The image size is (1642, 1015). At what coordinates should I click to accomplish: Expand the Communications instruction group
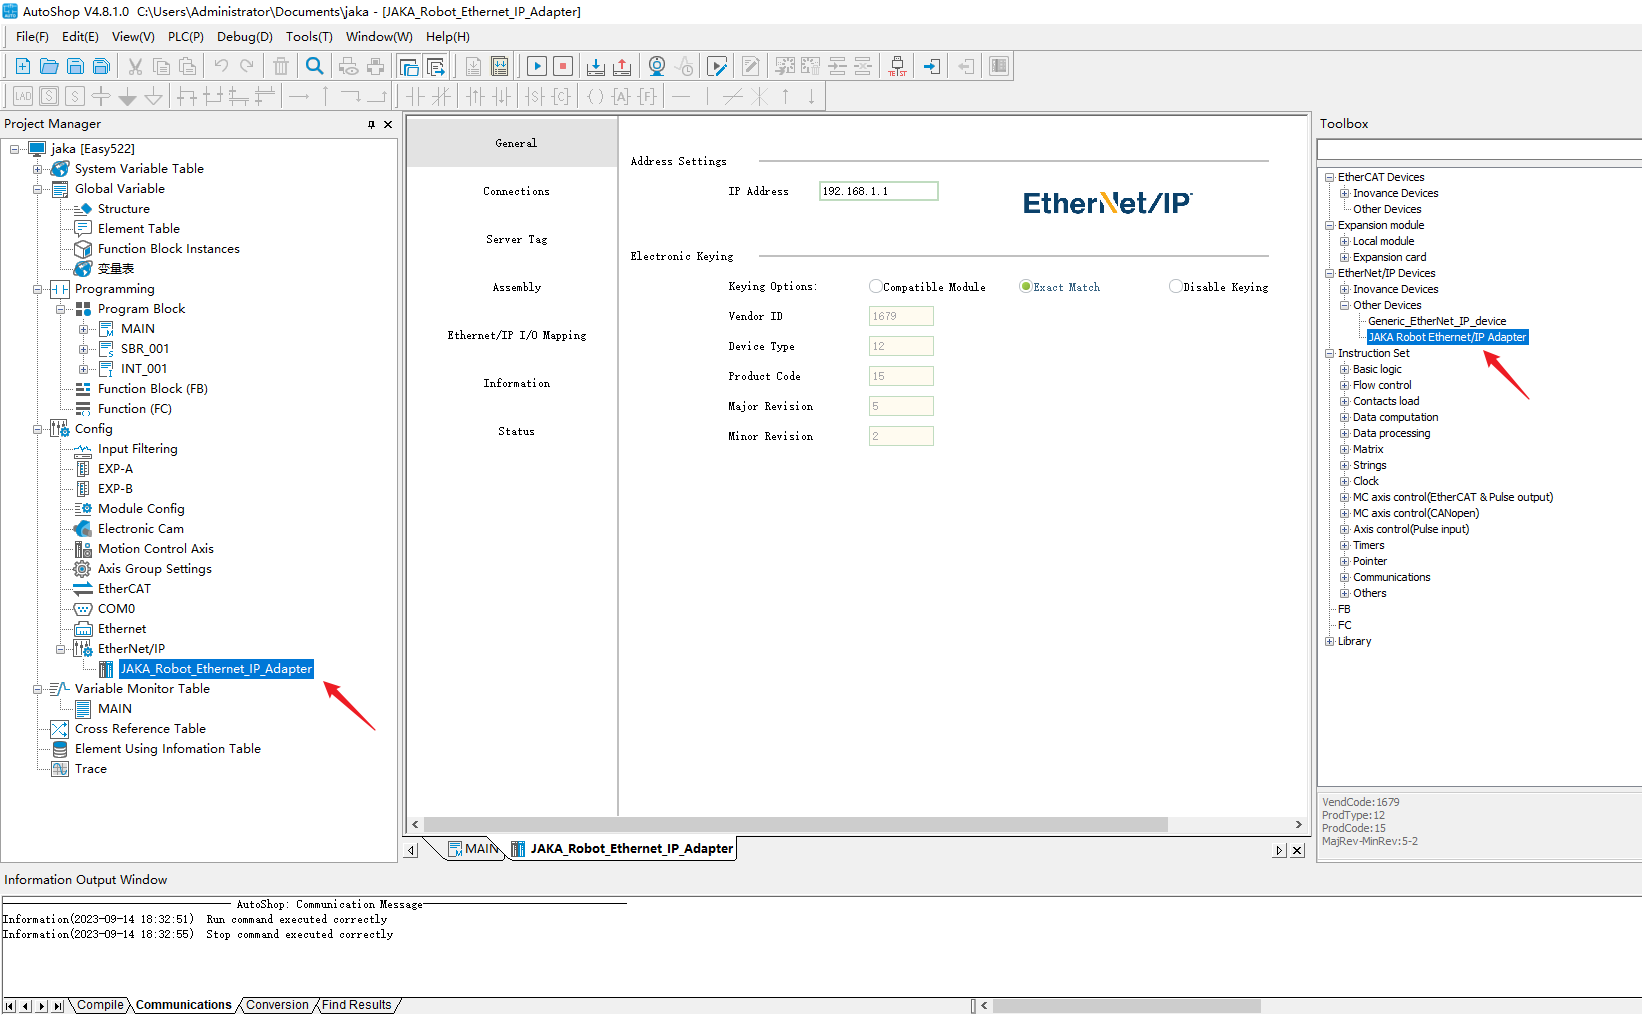[1345, 577]
